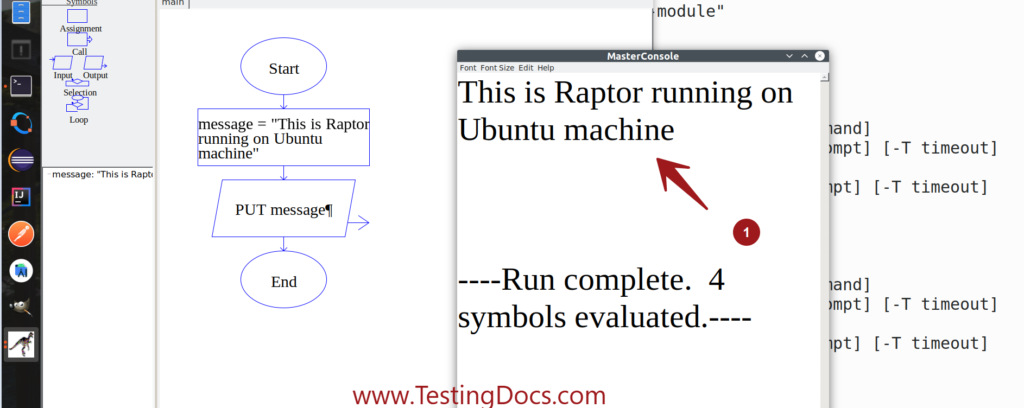Open the blue document app in the dock
The width and height of the screenshot is (1024, 408).
tap(21, 11)
